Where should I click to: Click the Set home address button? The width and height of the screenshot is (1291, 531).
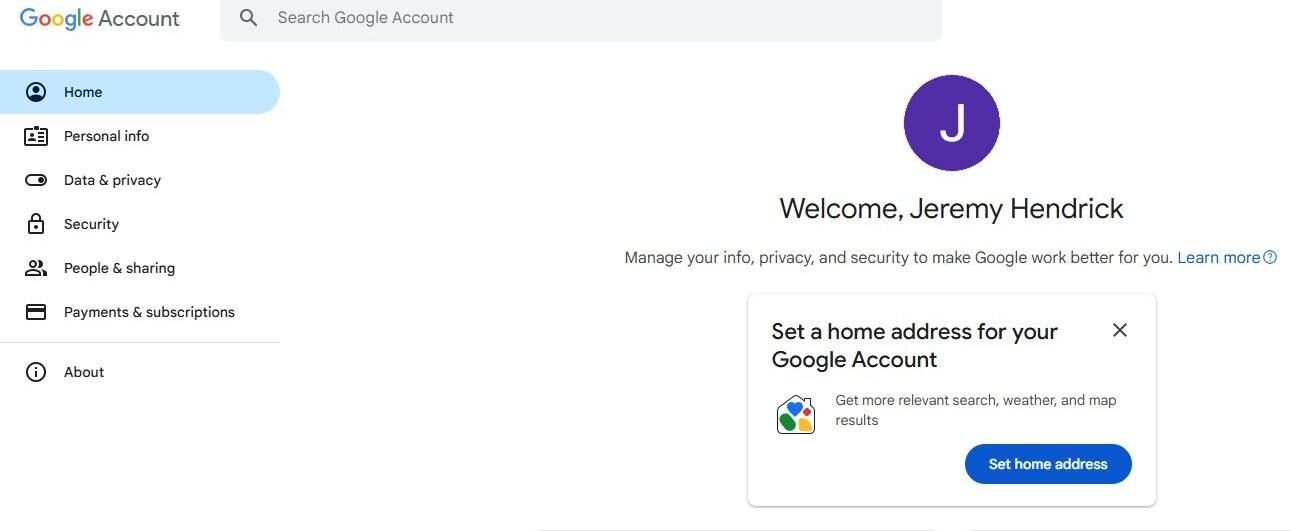pos(1048,464)
